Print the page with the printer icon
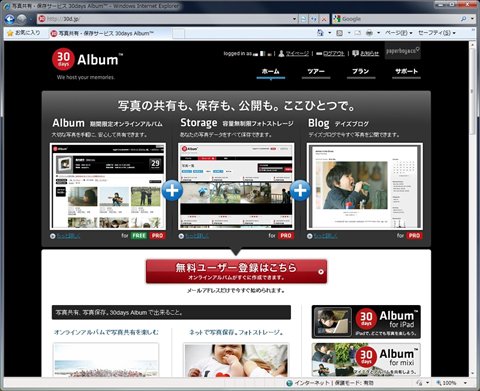The image size is (480, 391). click(369, 33)
